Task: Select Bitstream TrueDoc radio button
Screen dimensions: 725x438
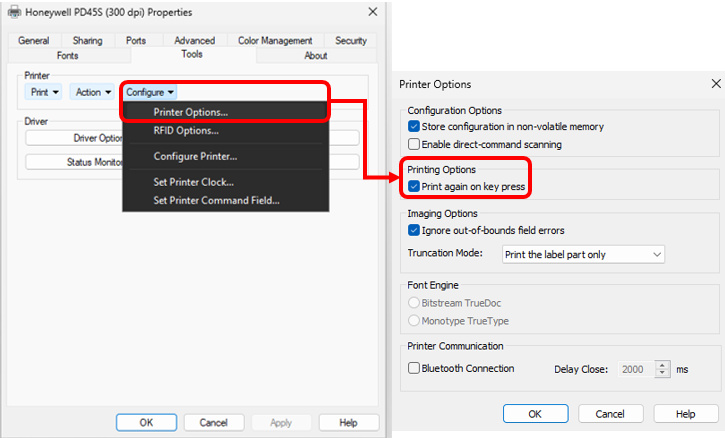Action: pos(414,303)
